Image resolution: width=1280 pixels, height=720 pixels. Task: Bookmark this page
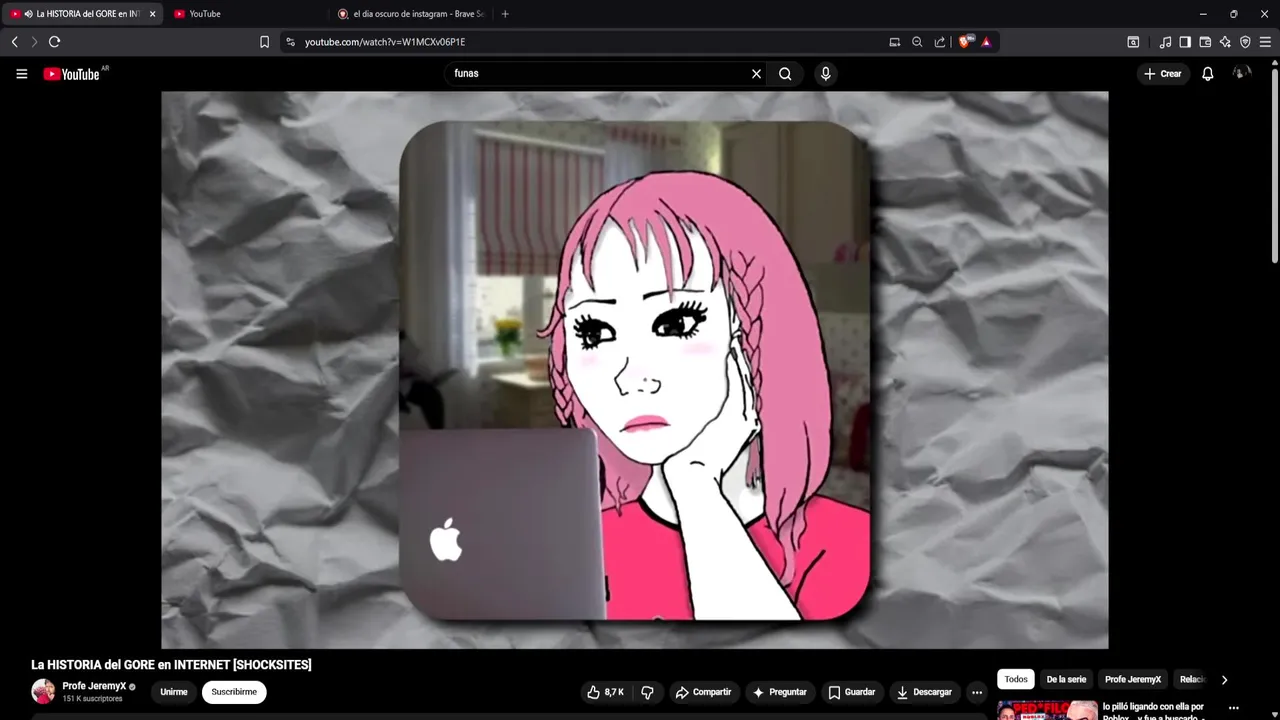click(264, 42)
